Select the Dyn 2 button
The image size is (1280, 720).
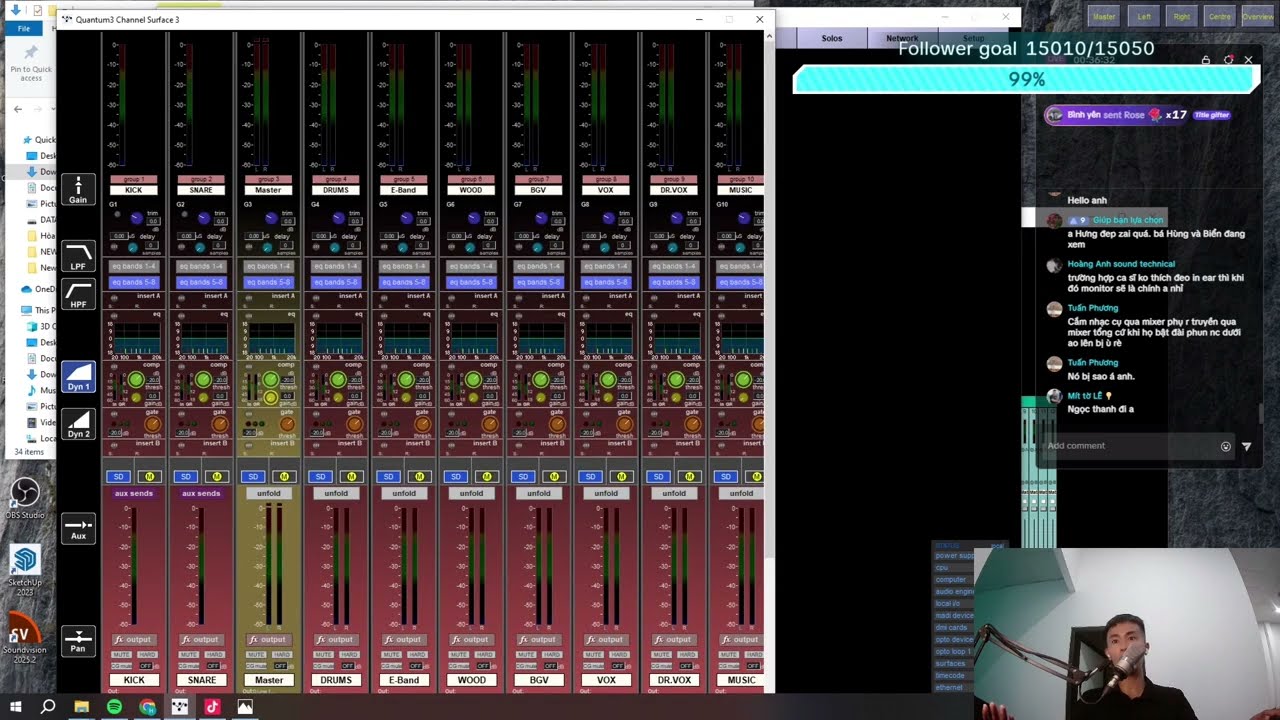[78, 424]
